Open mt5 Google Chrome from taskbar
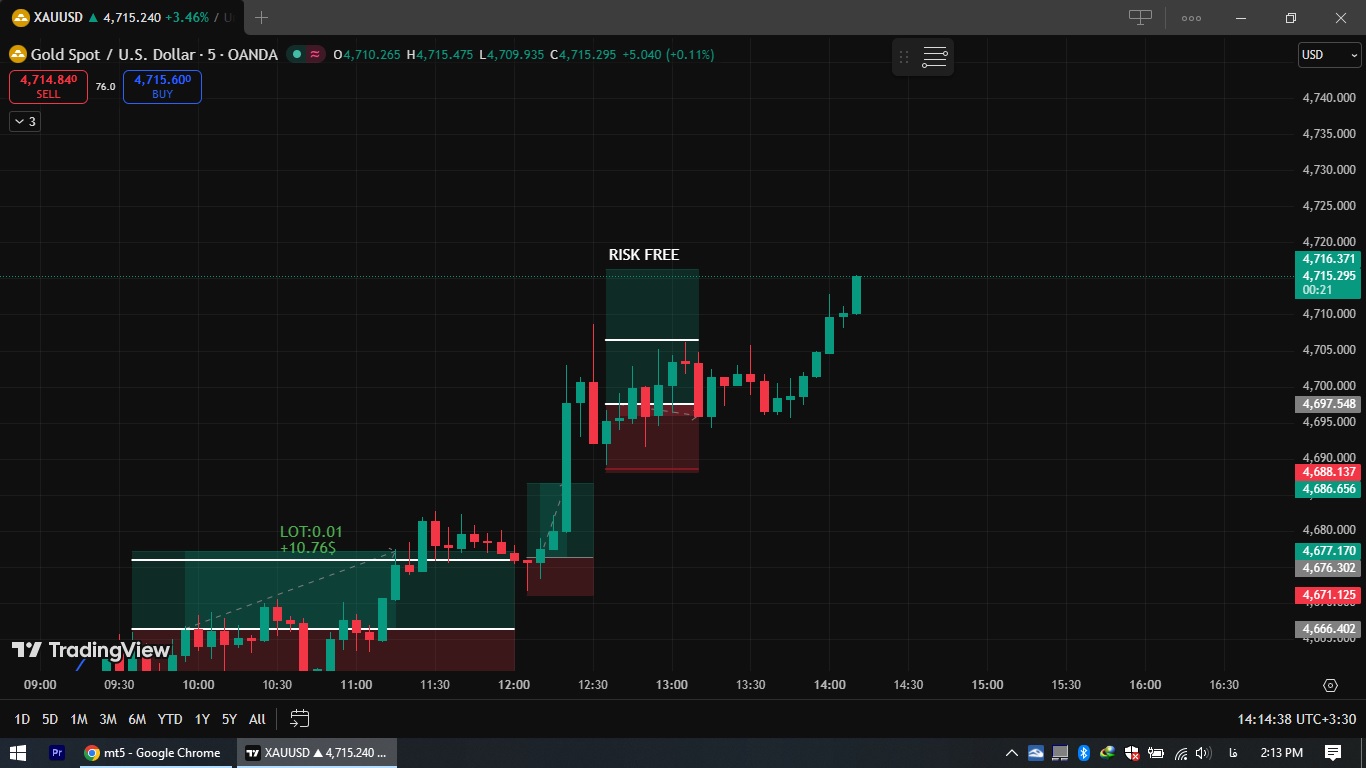This screenshot has width=1366, height=768. pyautogui.click(x=152, y=752)
